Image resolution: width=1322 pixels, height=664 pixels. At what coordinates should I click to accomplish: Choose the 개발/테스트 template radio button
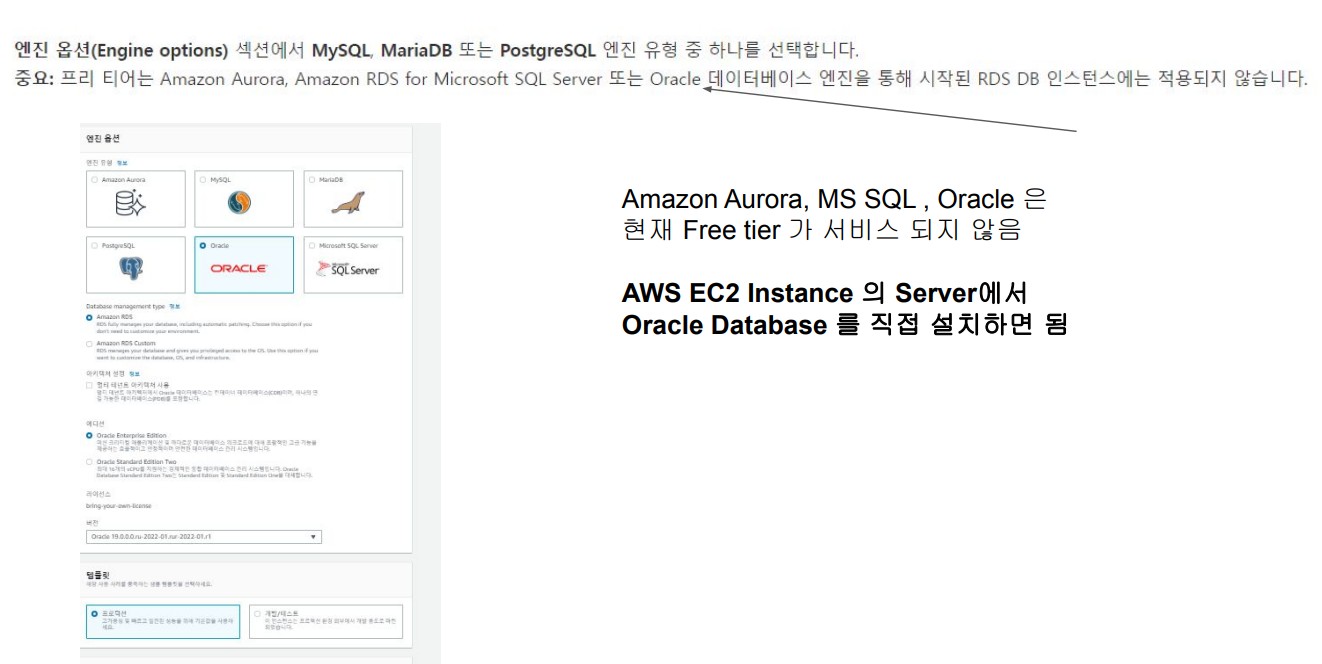258,614
